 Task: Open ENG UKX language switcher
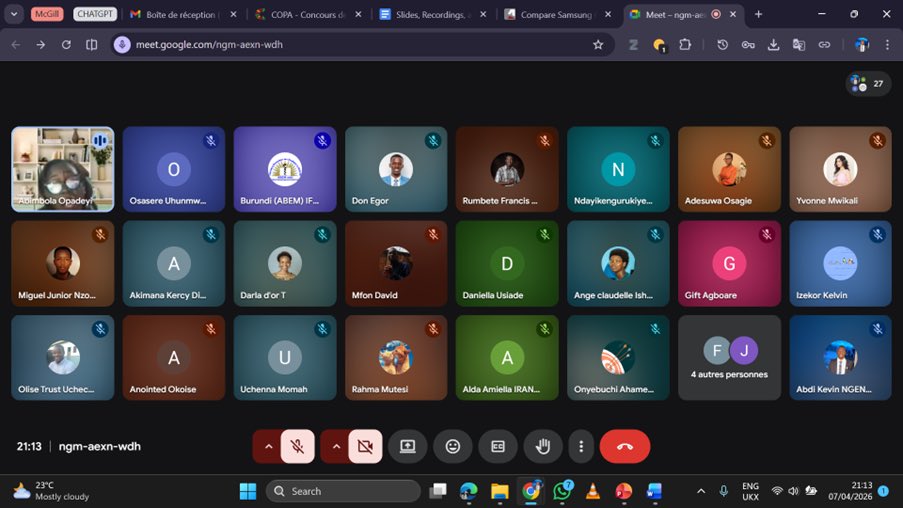pos(750,491)
